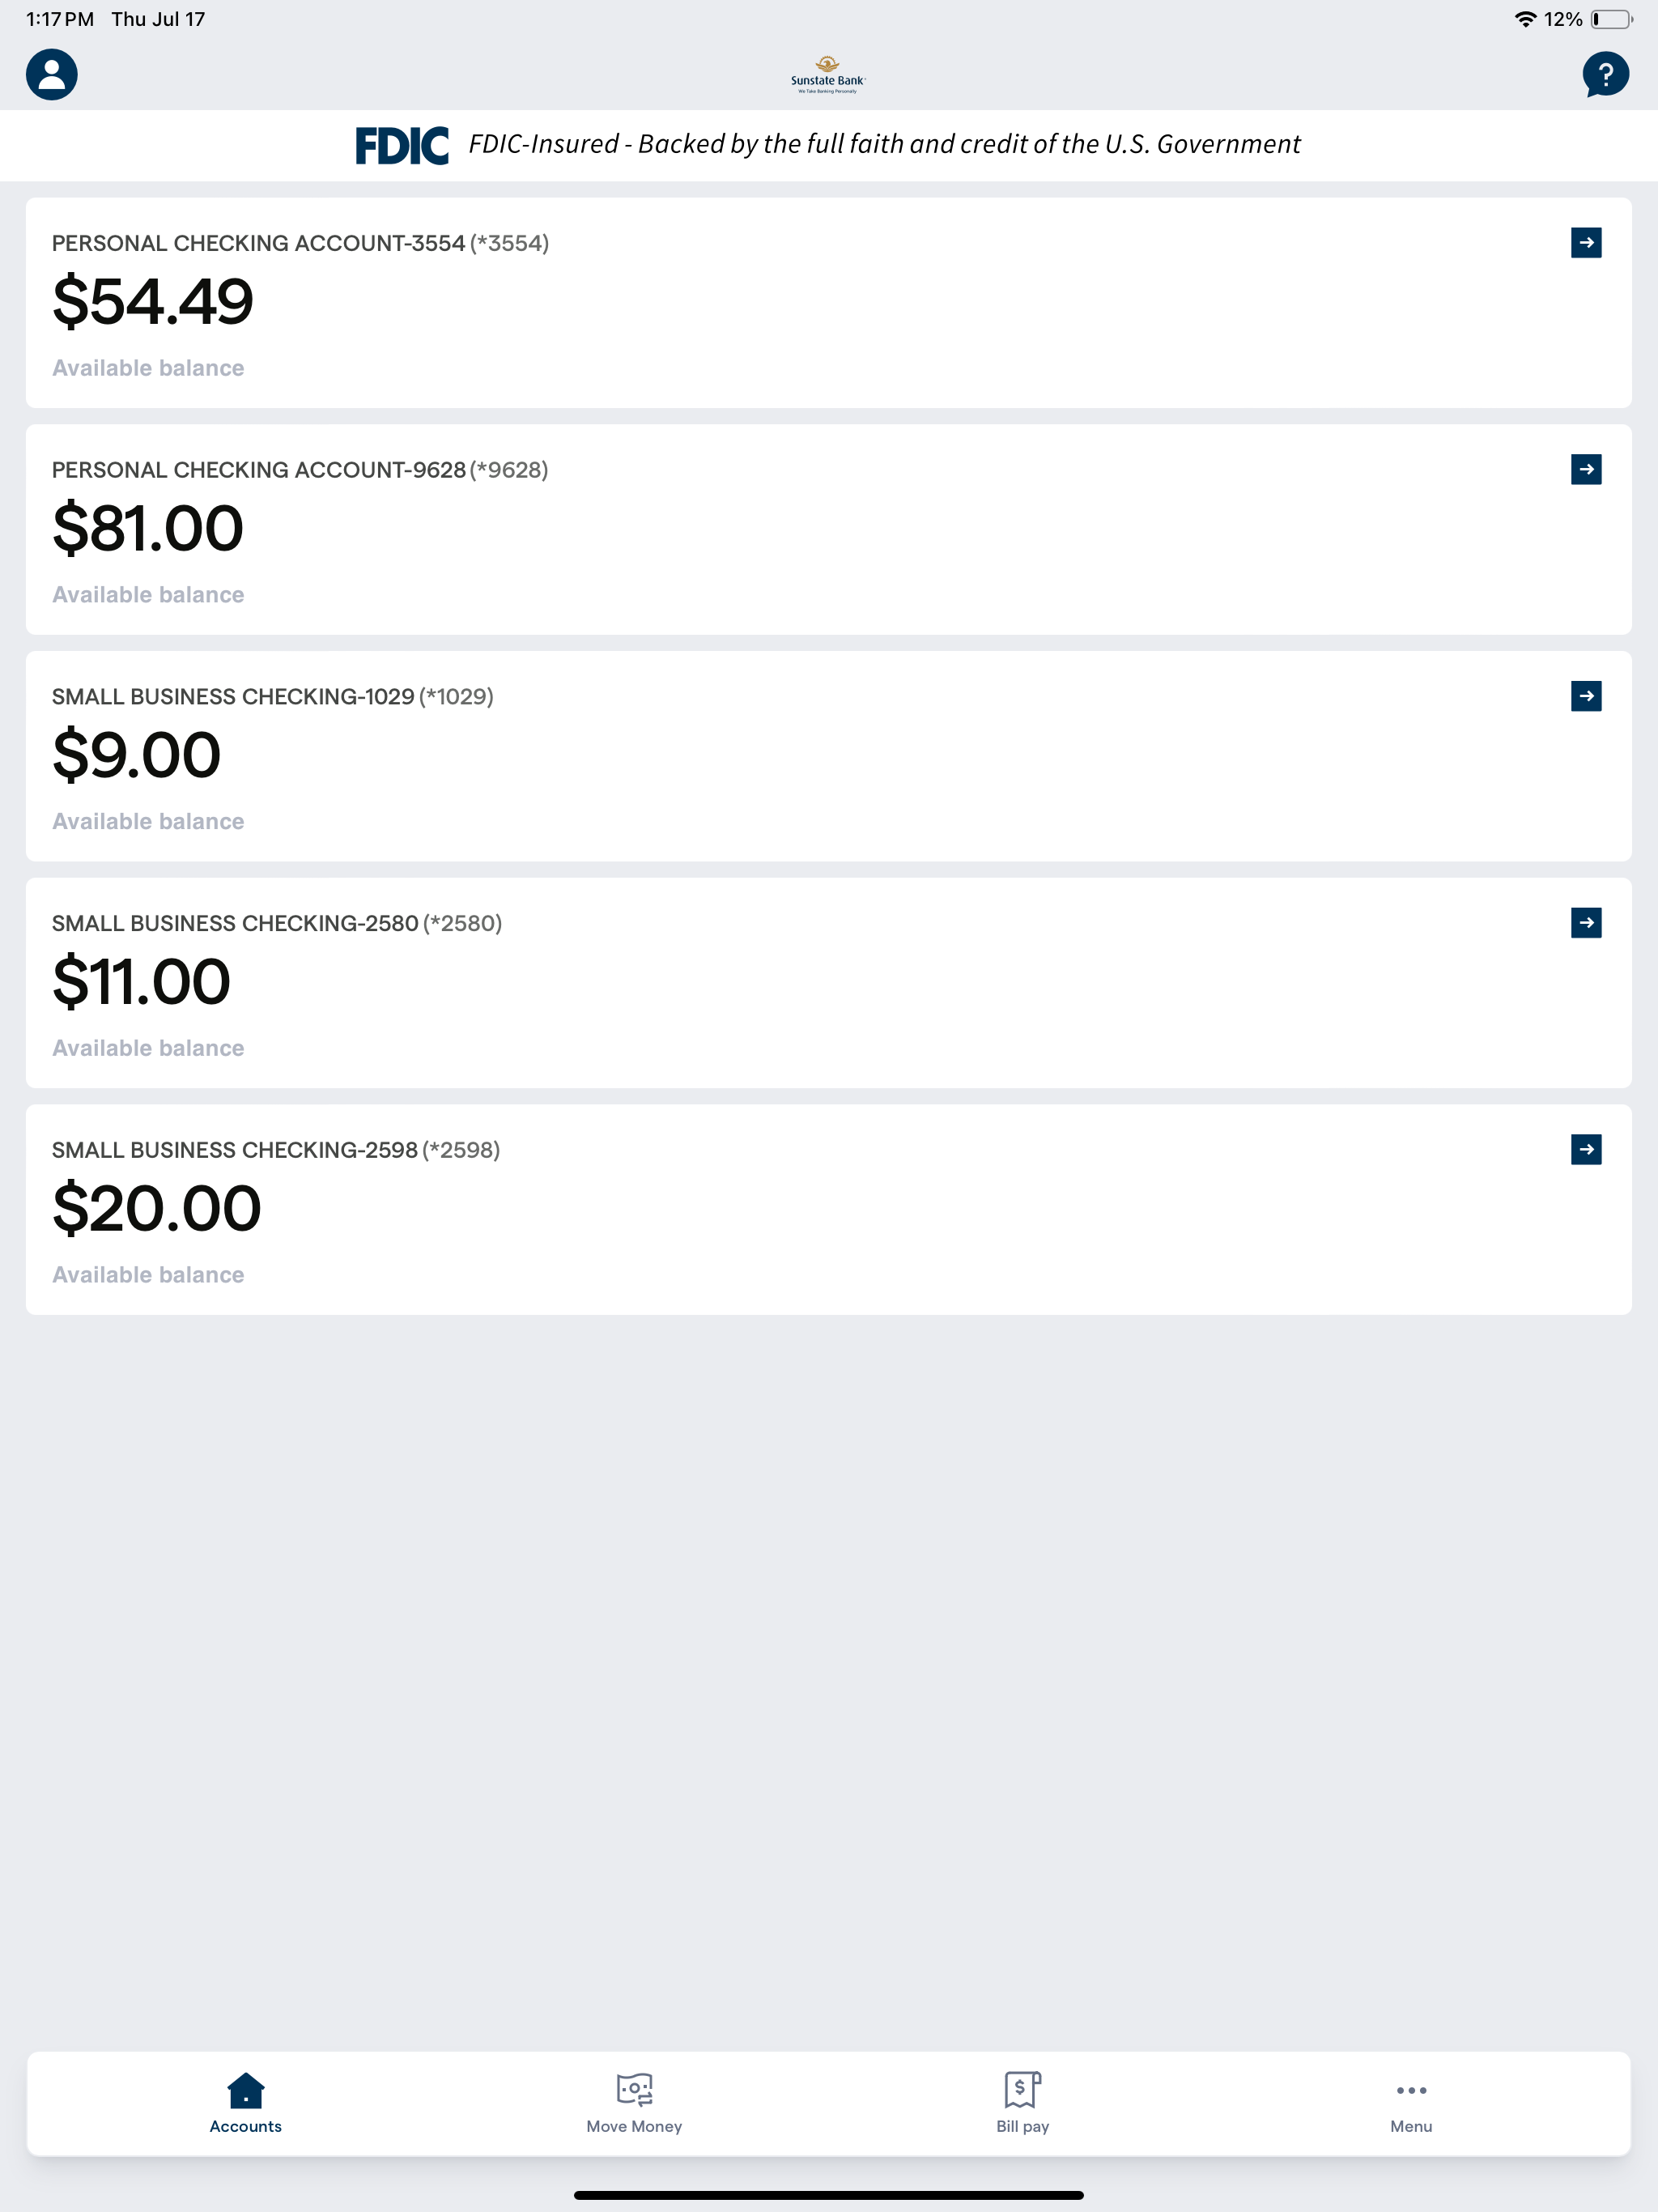Tap the FDIC-Insured banner text
1658x2212 pixels.
(884, 144)
